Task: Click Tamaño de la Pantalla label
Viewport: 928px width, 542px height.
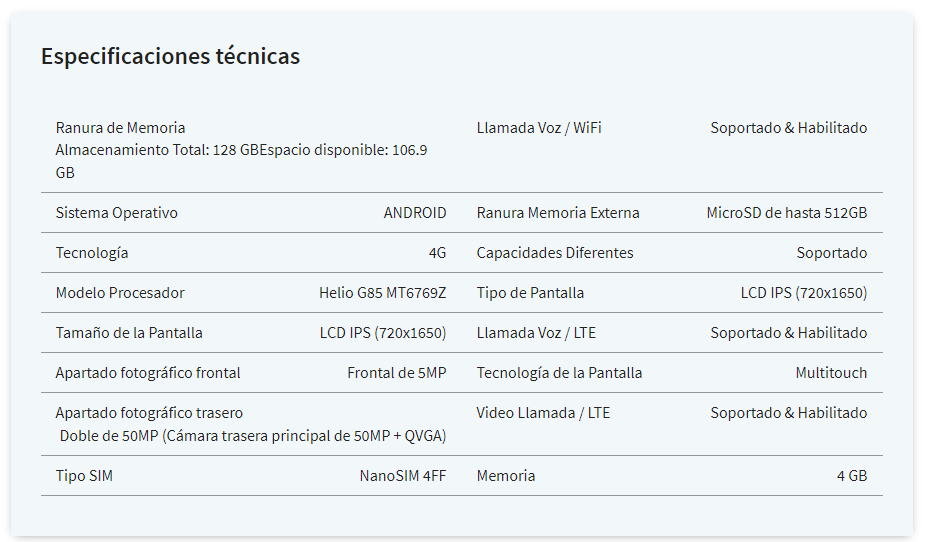Action: 129,333
